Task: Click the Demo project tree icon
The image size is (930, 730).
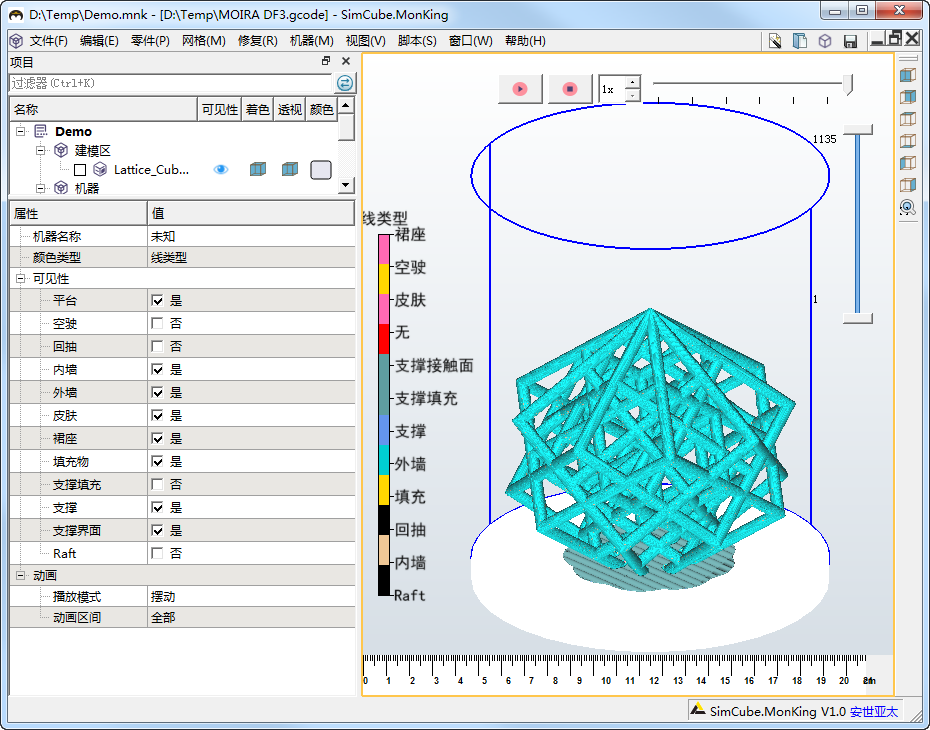Action: (41, 131)
